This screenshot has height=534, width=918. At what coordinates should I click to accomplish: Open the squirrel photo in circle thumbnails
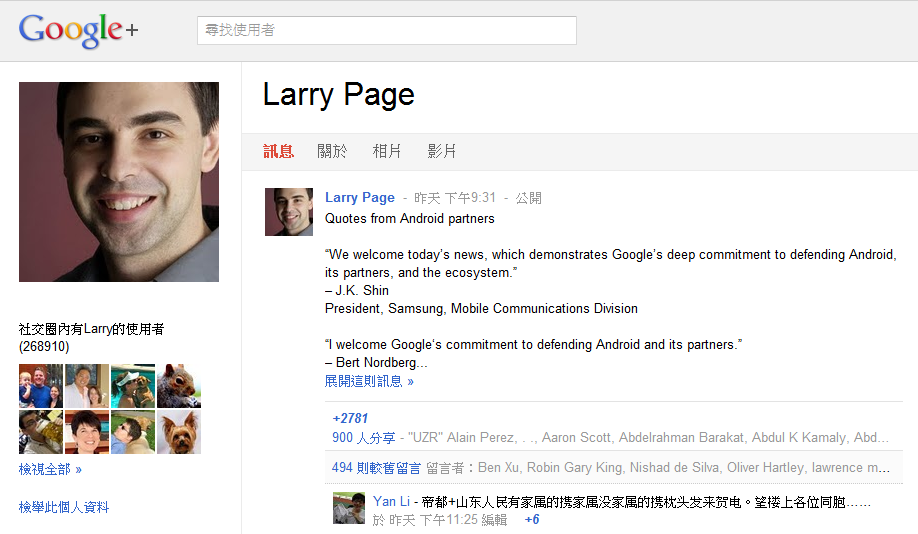pyautogui.click(x=179, y=386)
